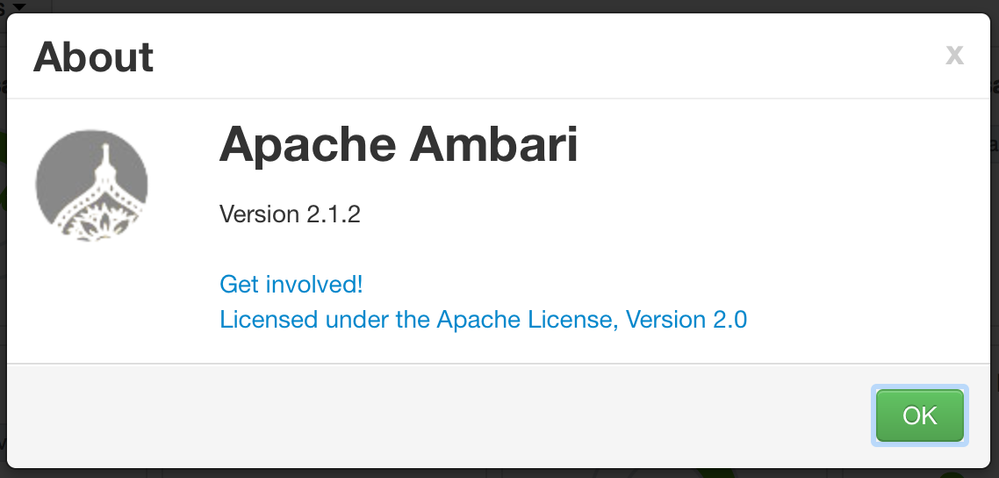This screenshot has height=478, width=999.
Task: Open the Licensed under the Apache License link
Action: [483, 320]
